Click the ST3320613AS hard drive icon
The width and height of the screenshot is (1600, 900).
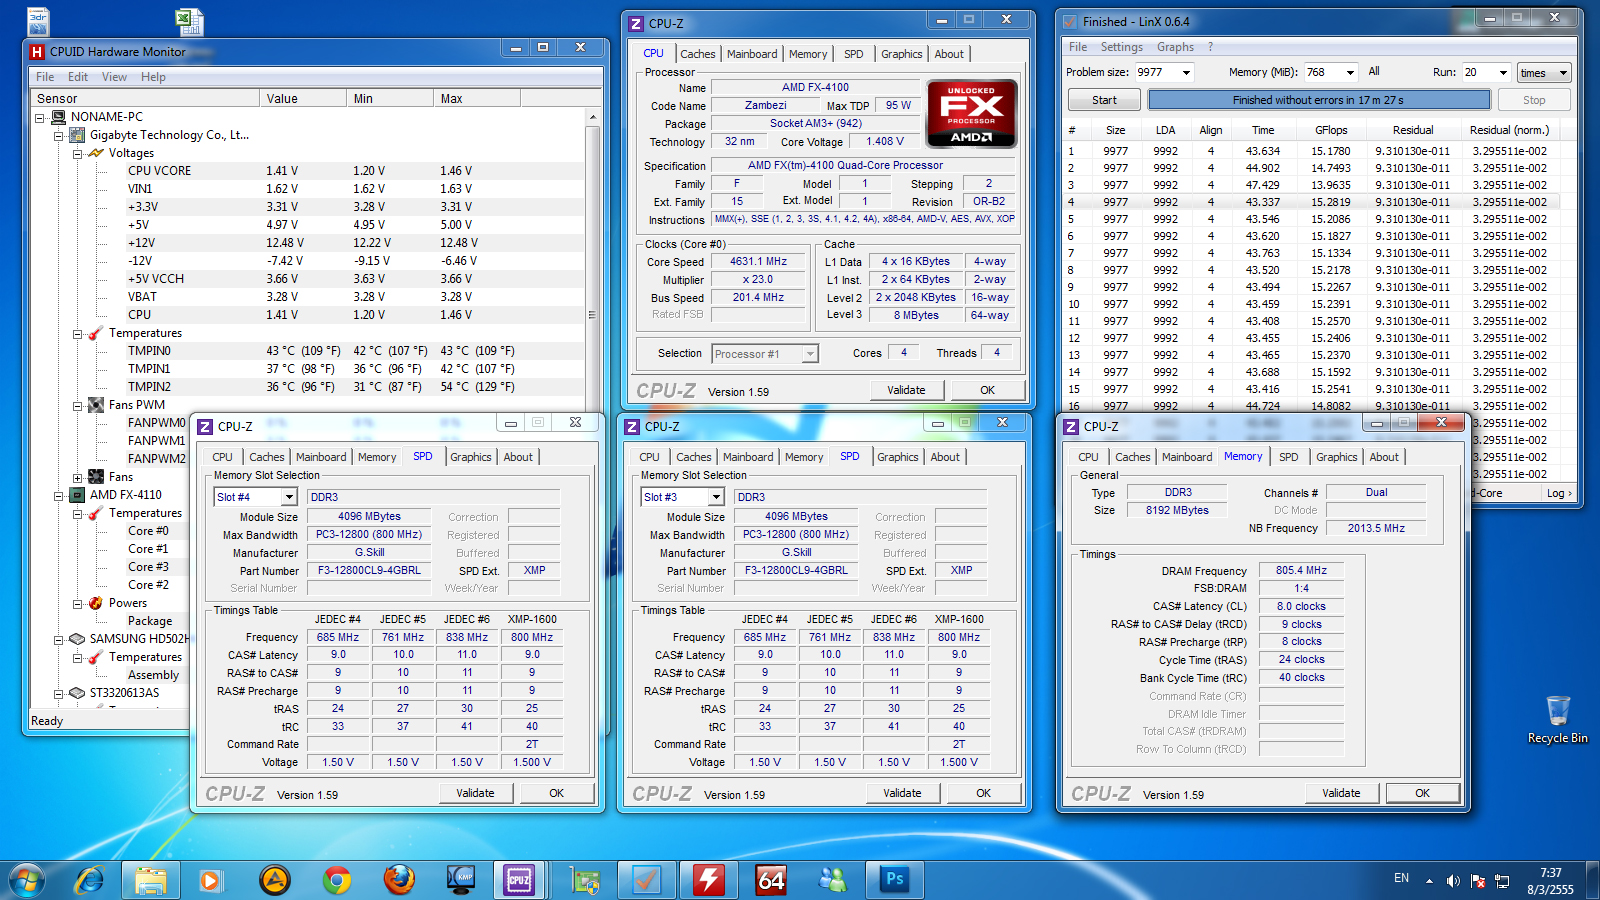pyautogui.click(x=77, y=693)
